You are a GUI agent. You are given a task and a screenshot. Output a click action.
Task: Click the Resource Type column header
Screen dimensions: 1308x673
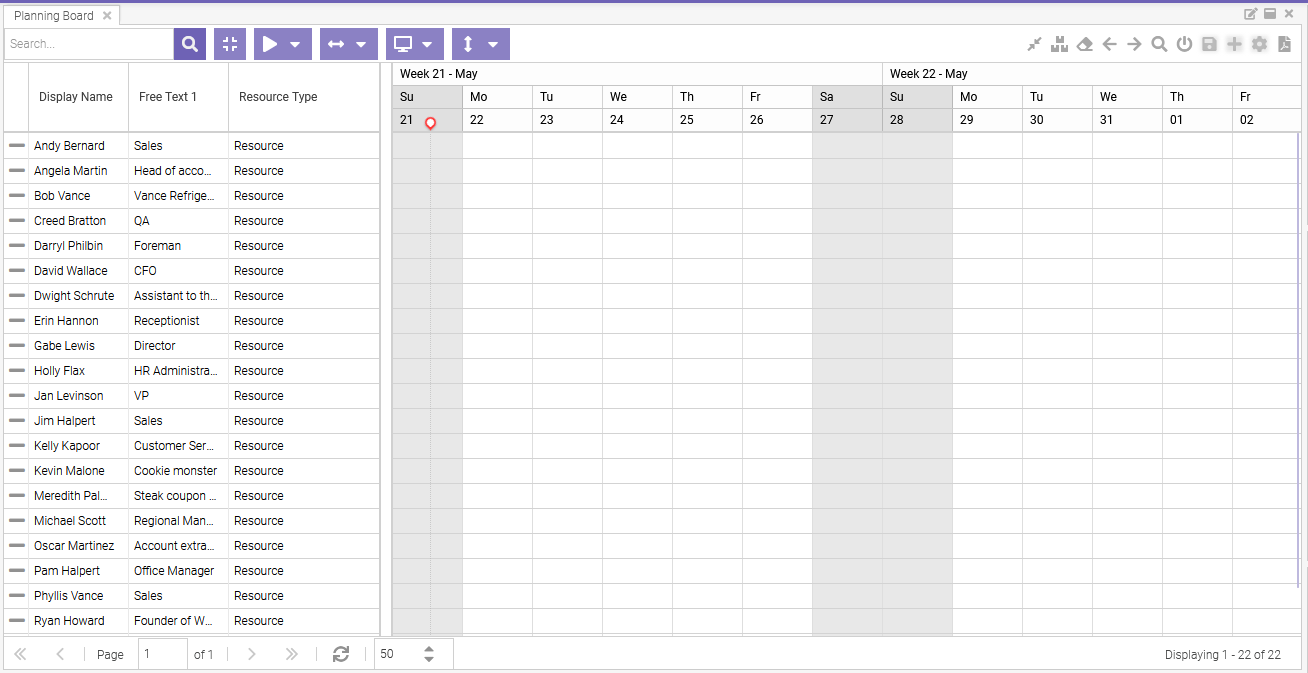[278, 97]
